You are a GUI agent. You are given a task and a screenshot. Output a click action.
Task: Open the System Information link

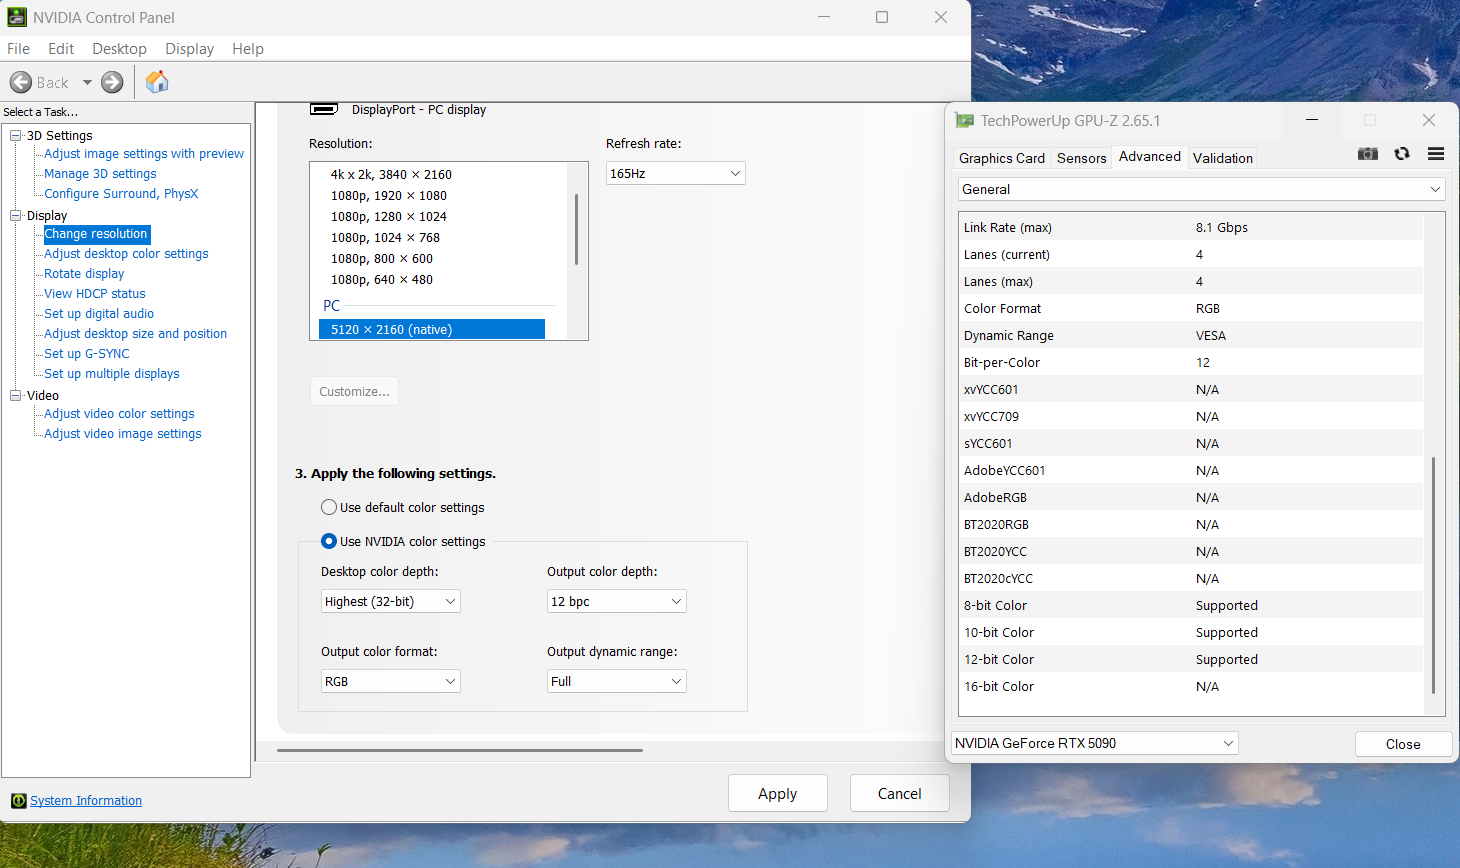pos(86,801)
